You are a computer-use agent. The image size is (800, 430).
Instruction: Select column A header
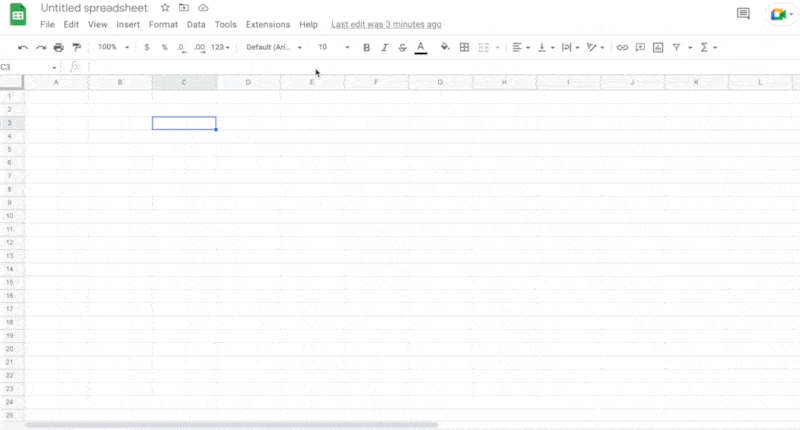pos(56,82)
